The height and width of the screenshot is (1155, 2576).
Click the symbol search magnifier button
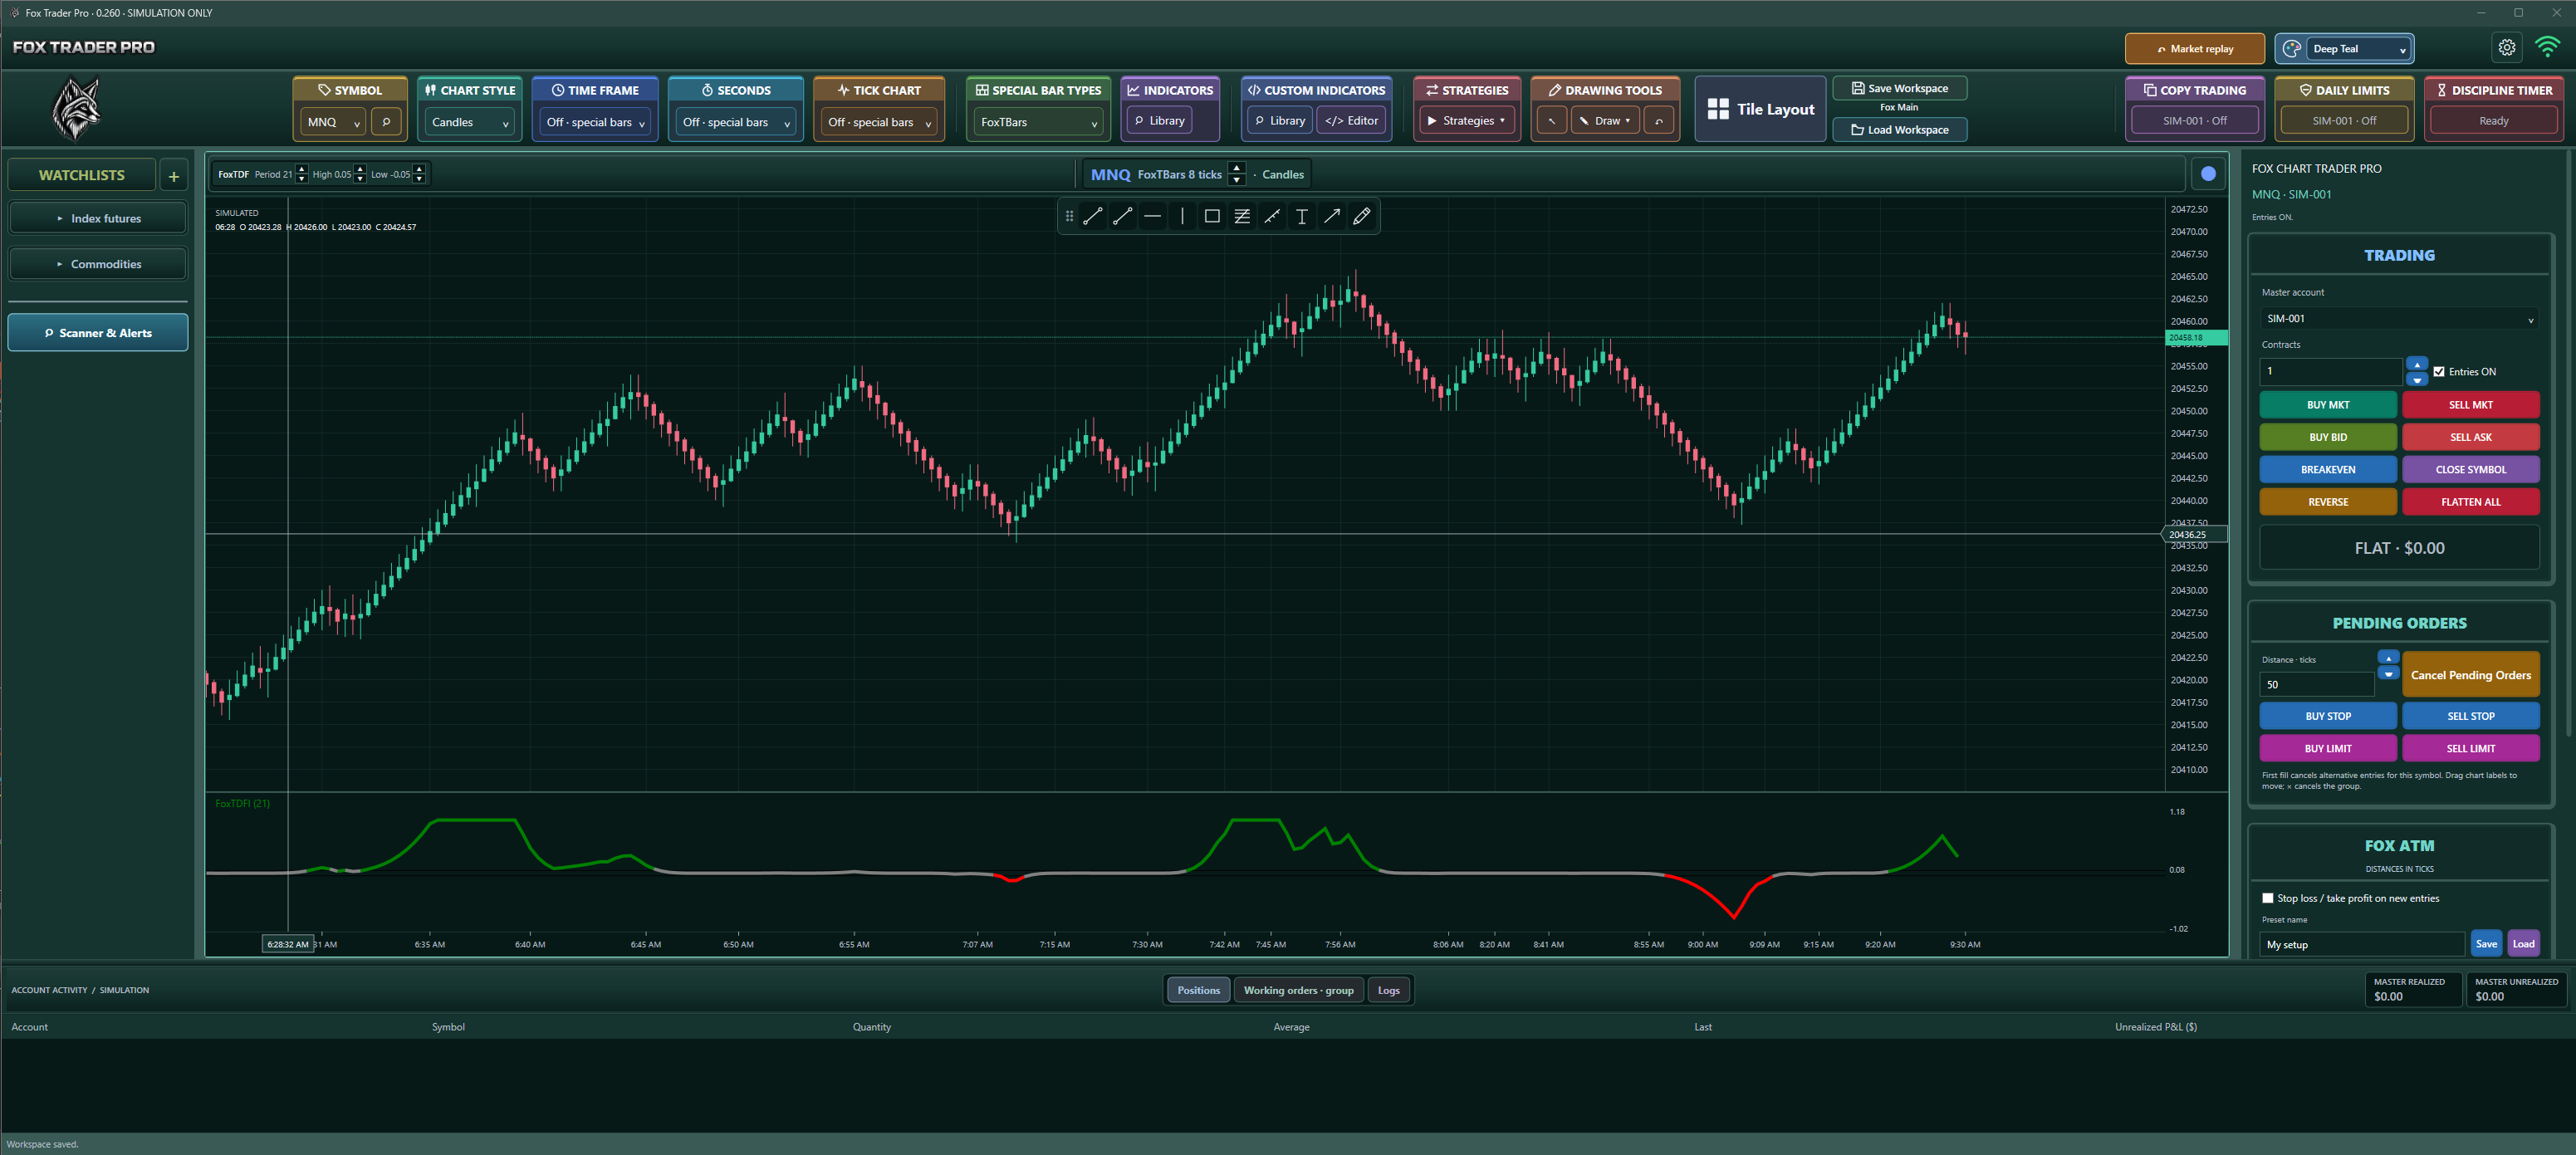[x=386, y=121]
